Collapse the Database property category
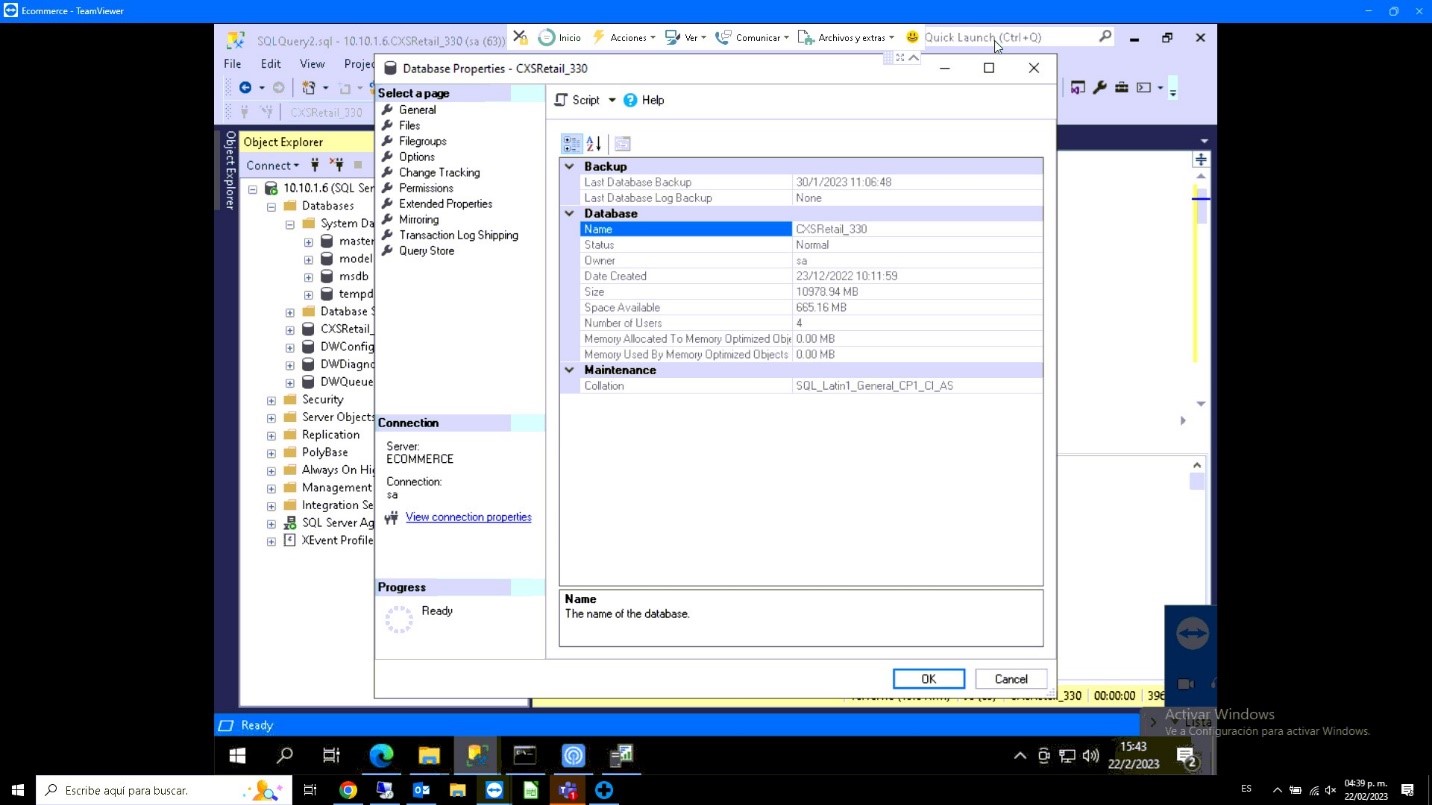1432x805 pixels. click(x=569, y=214)
